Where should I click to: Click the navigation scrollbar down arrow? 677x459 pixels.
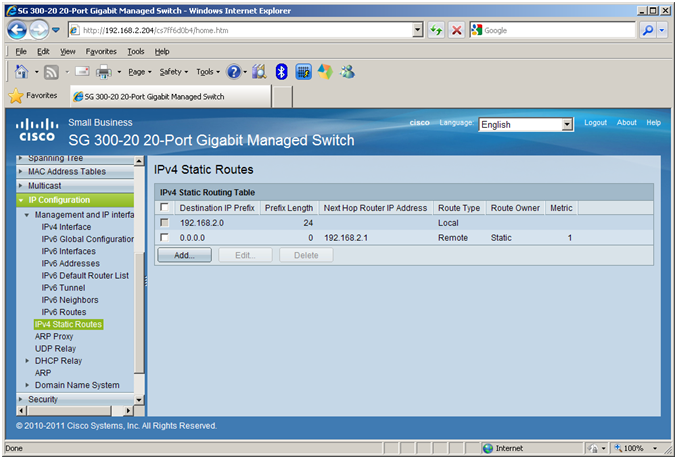(139, 400)
